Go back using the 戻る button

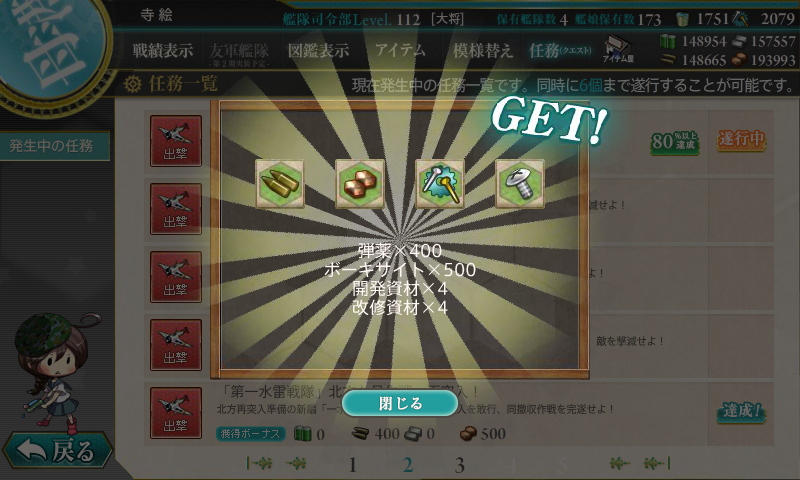click(57, 451)
